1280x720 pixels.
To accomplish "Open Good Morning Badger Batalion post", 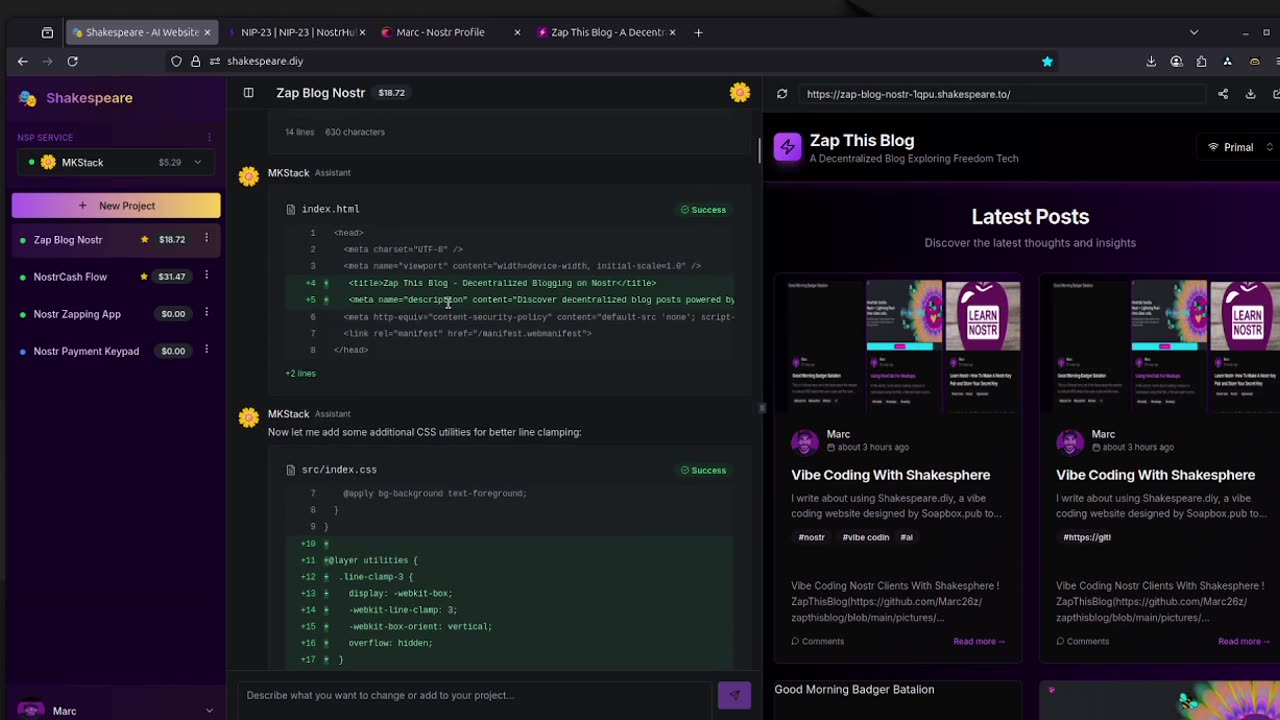I will pos(854,689).
